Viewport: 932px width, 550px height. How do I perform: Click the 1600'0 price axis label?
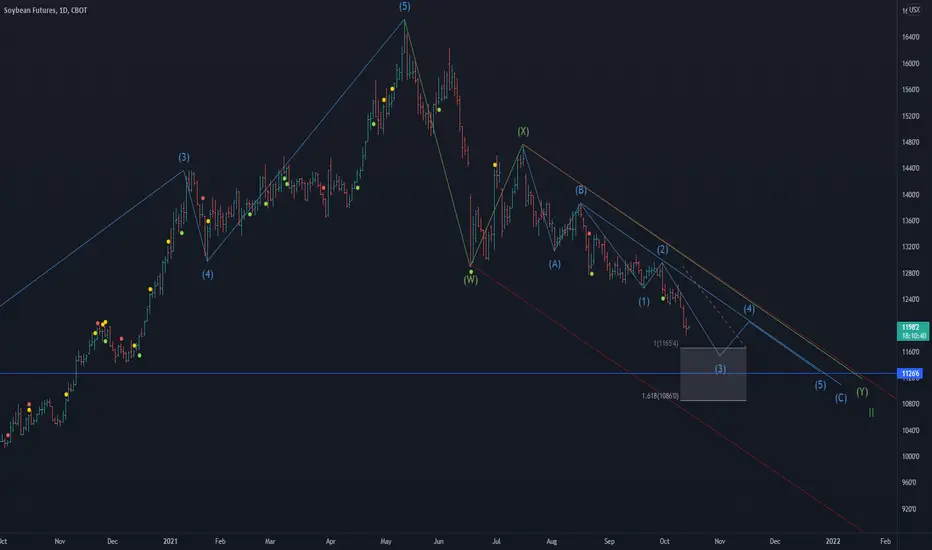click(x=911, y=64)
